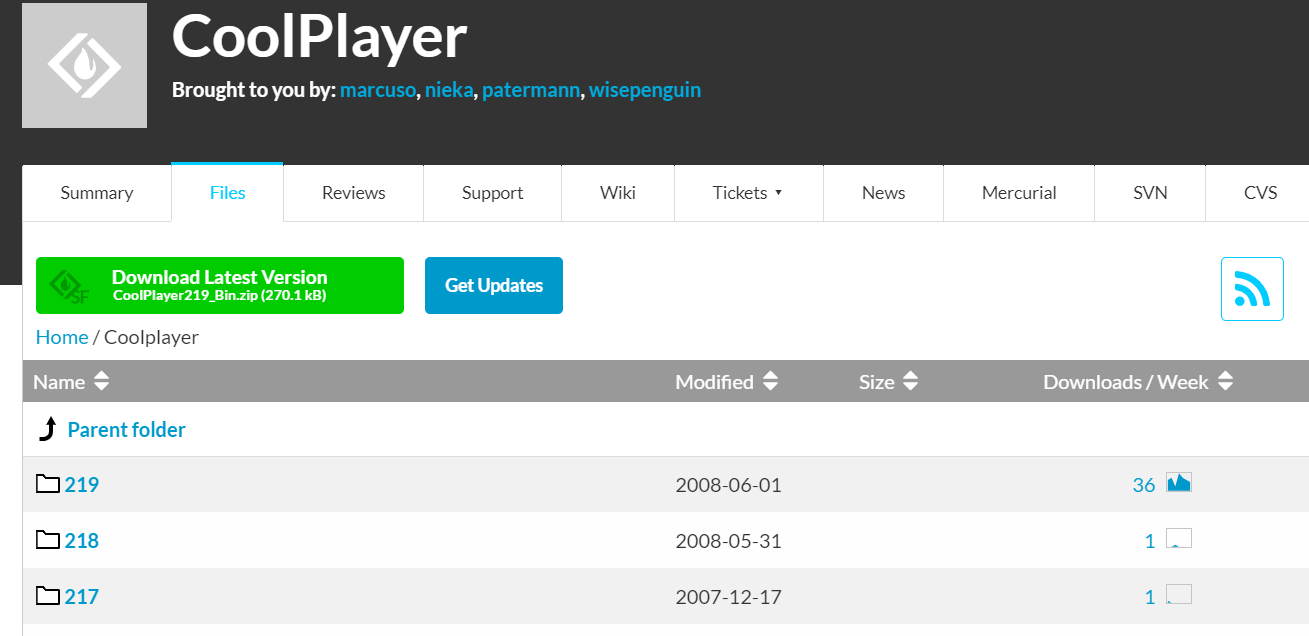Click Download Latest Version button
The height and width of the screenshot is (636, 1309).
tap(220, 285)
